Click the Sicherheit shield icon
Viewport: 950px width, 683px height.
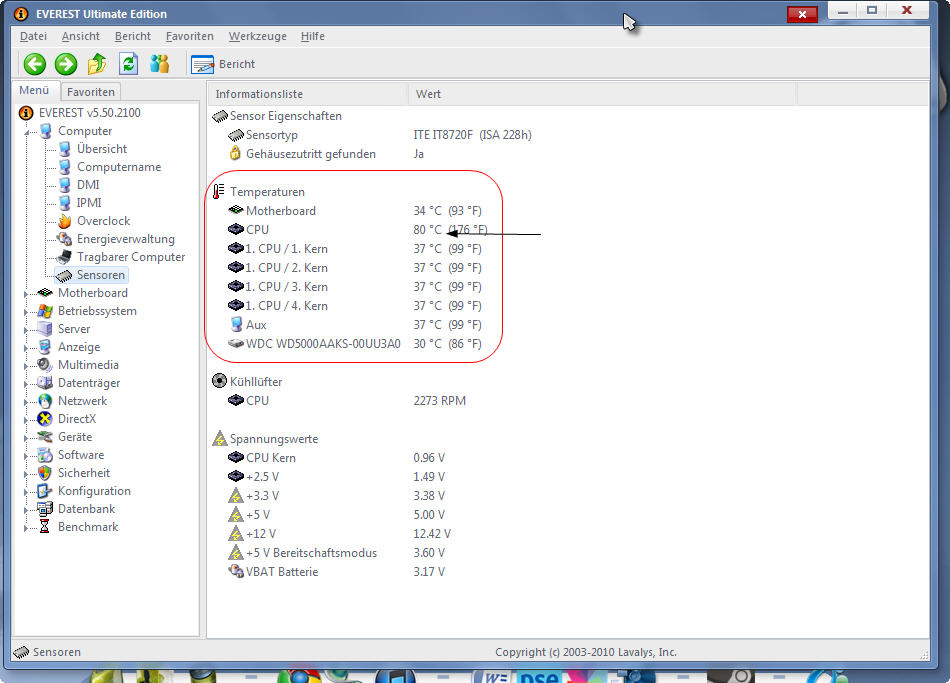pyautogui.click(x=45, y=473)
